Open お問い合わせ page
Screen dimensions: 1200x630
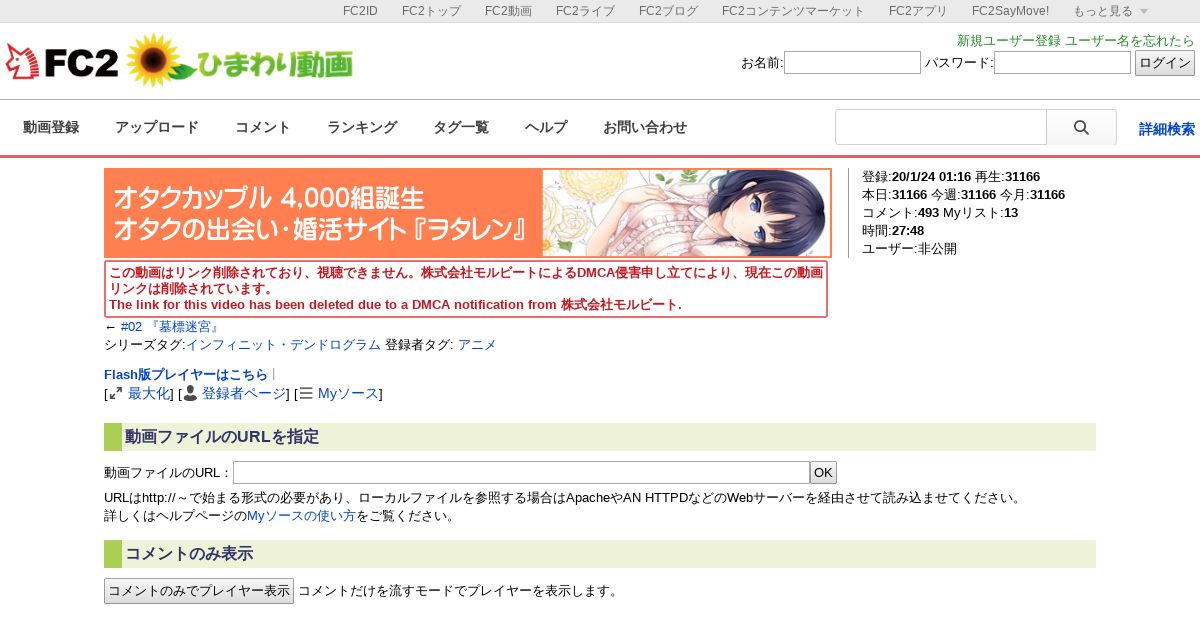pos(645,127)
